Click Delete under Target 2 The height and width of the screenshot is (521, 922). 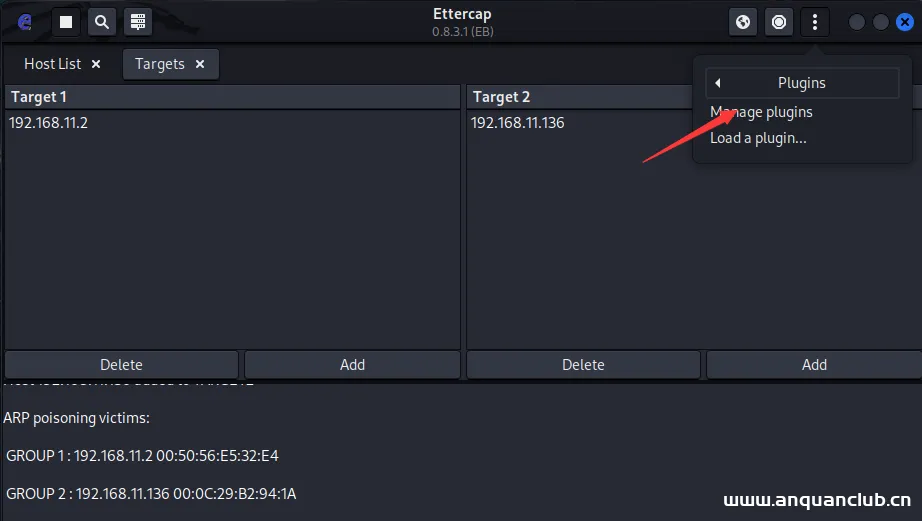tap(583, 364)
